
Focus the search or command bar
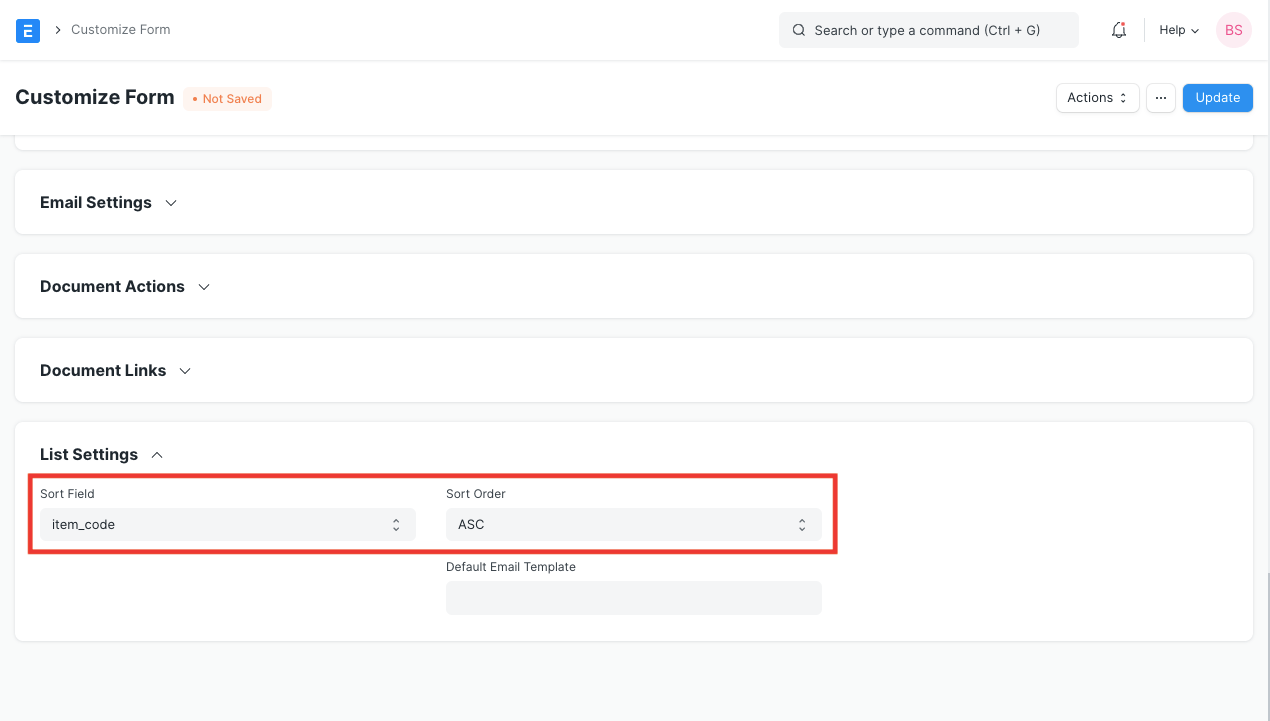click(927, 30)
